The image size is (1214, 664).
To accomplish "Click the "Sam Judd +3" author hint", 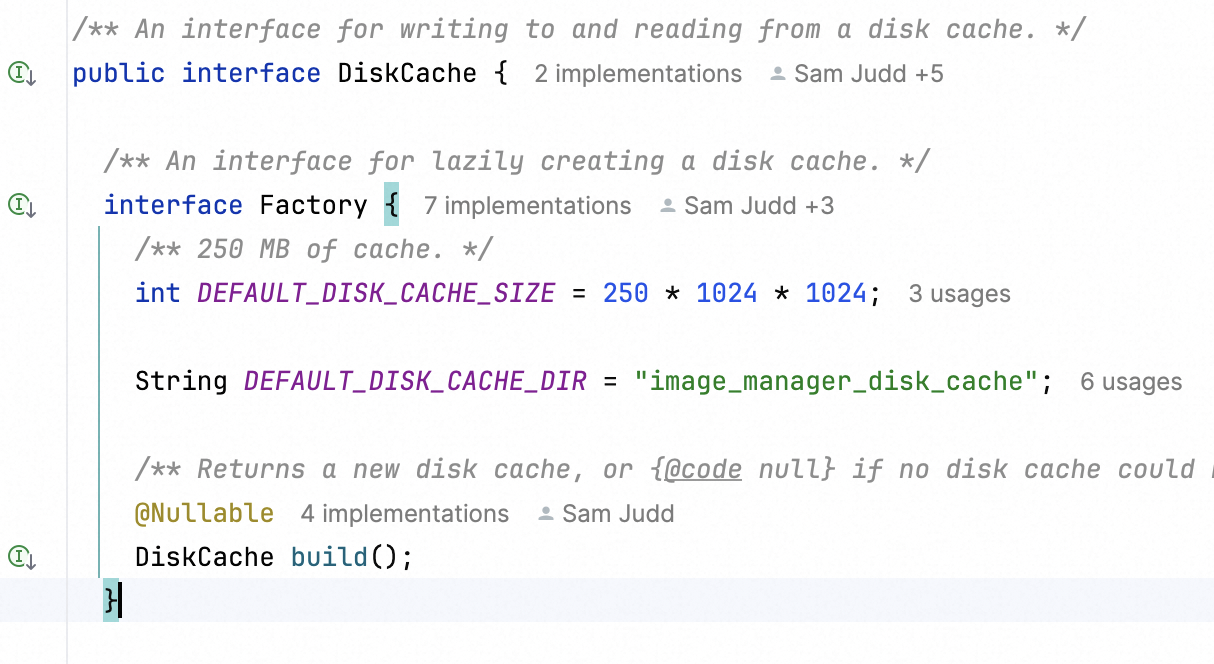I will click(758, 206).
